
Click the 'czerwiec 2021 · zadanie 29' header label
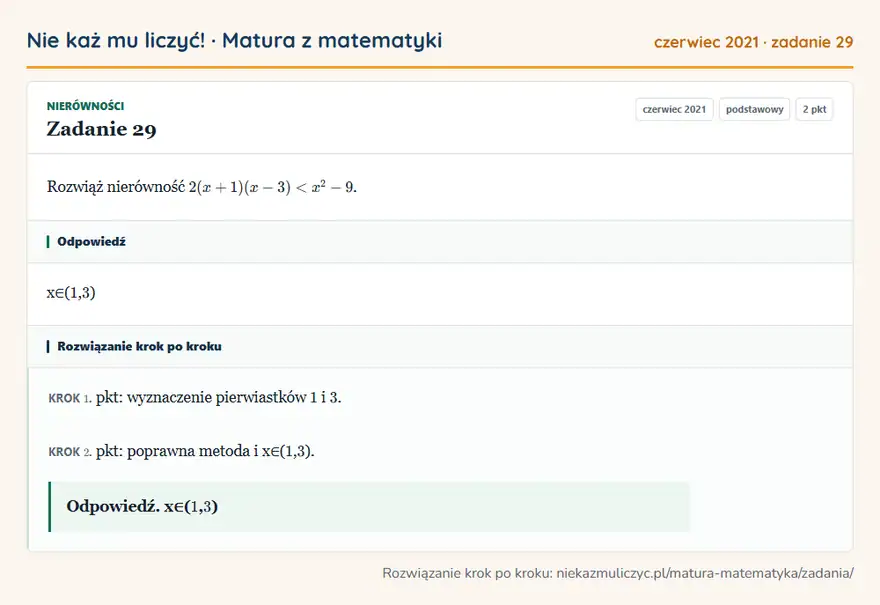click(x=753, y=42)
